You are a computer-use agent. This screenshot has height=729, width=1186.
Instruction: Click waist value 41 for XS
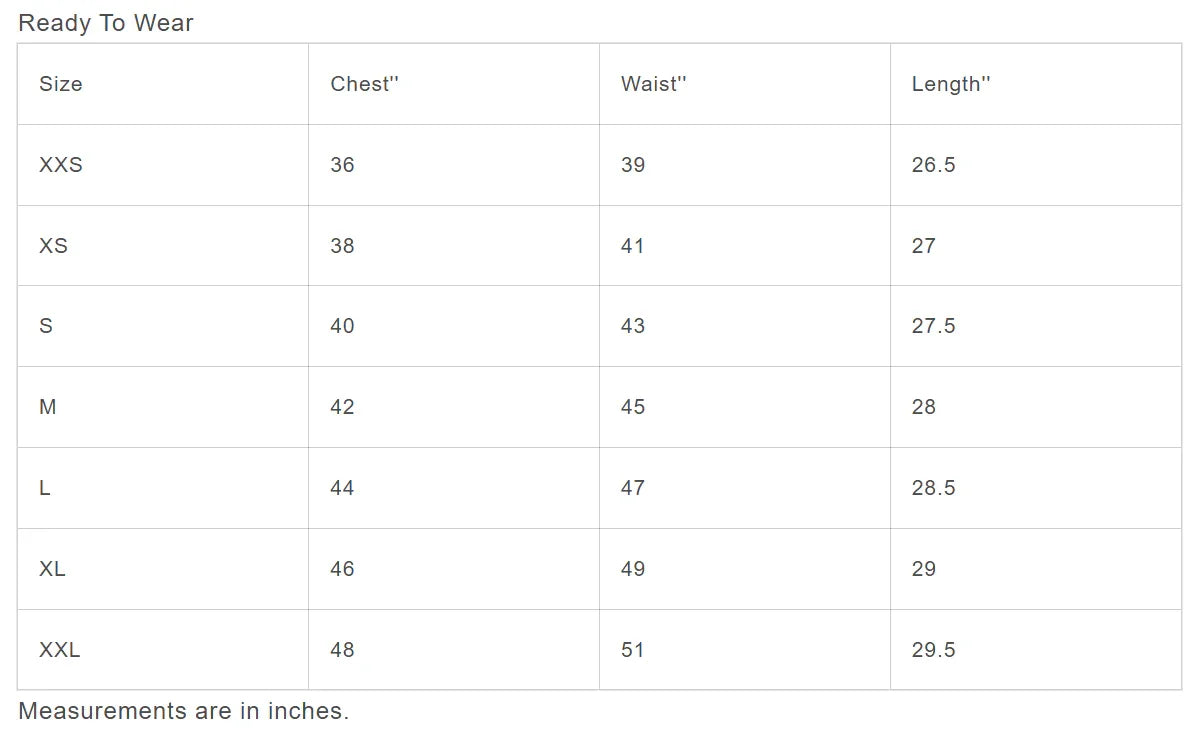633,246
